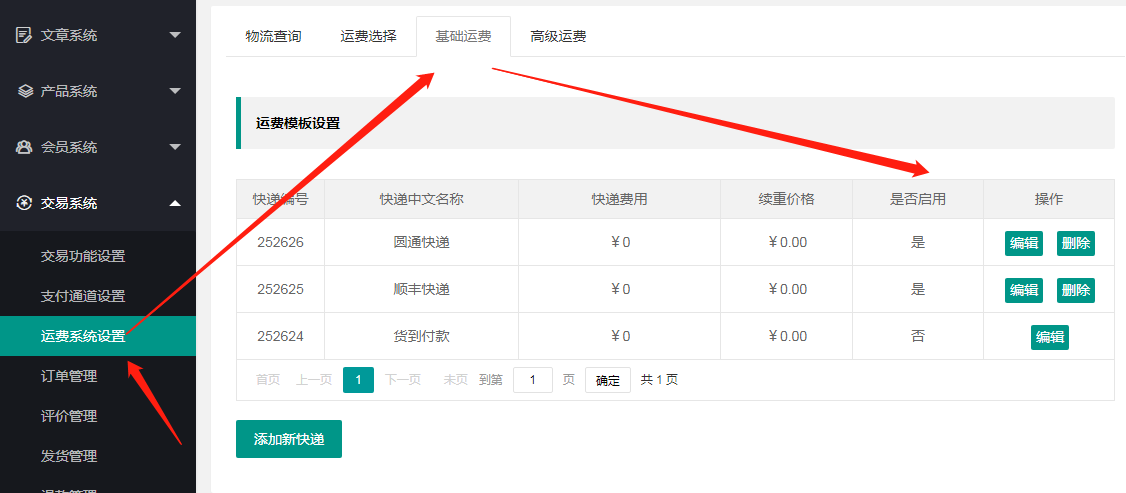Open 订单管理 in the sidebar
The width and height of the screenshot is (1126, 493).
tap(69, 376)
